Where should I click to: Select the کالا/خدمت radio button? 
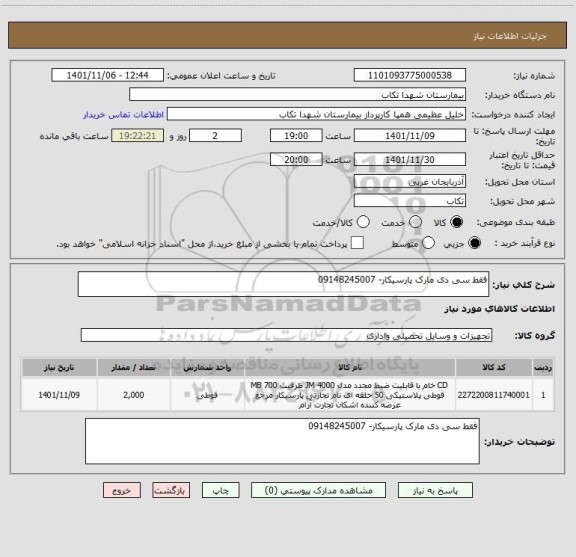click(363, 222)
